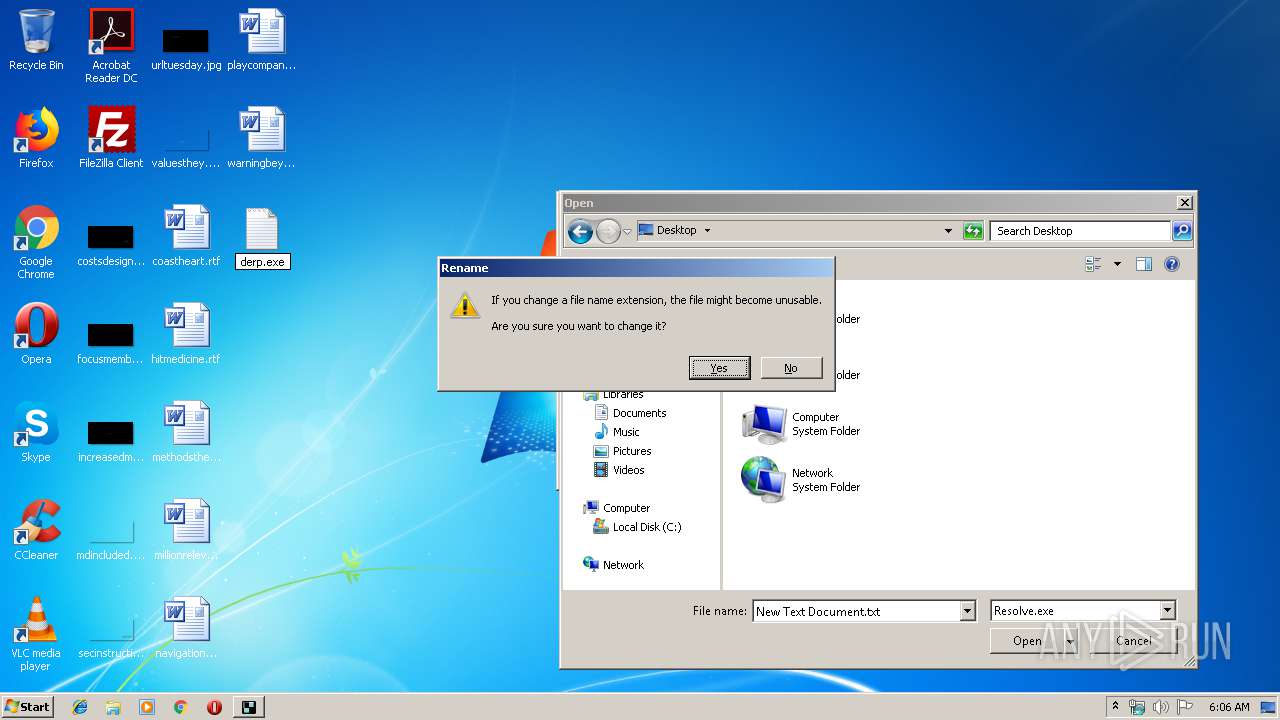Select coastheart.rtf desktop file
The image size is (1280, 720).
pos(186,236)
